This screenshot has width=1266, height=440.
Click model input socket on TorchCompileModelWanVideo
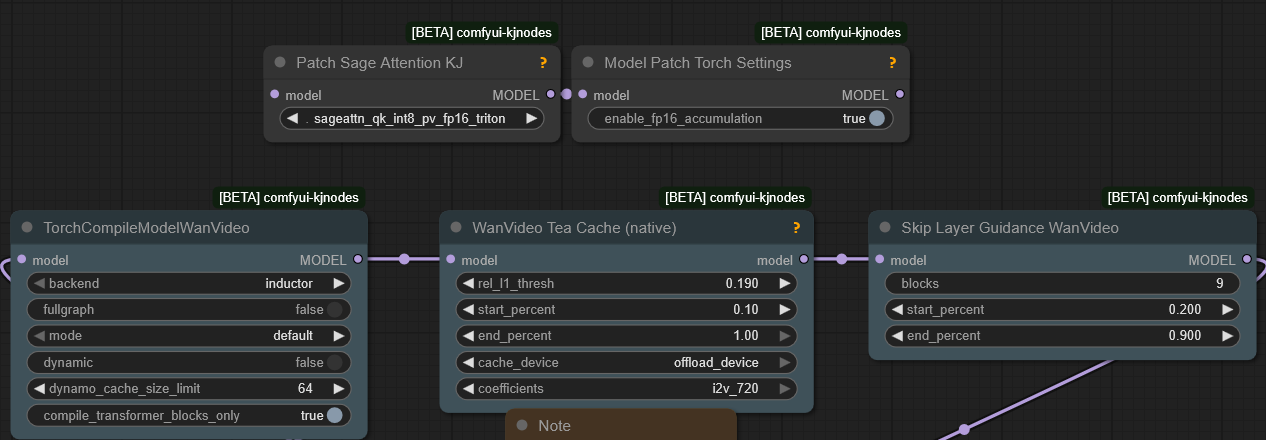(22, 260)
